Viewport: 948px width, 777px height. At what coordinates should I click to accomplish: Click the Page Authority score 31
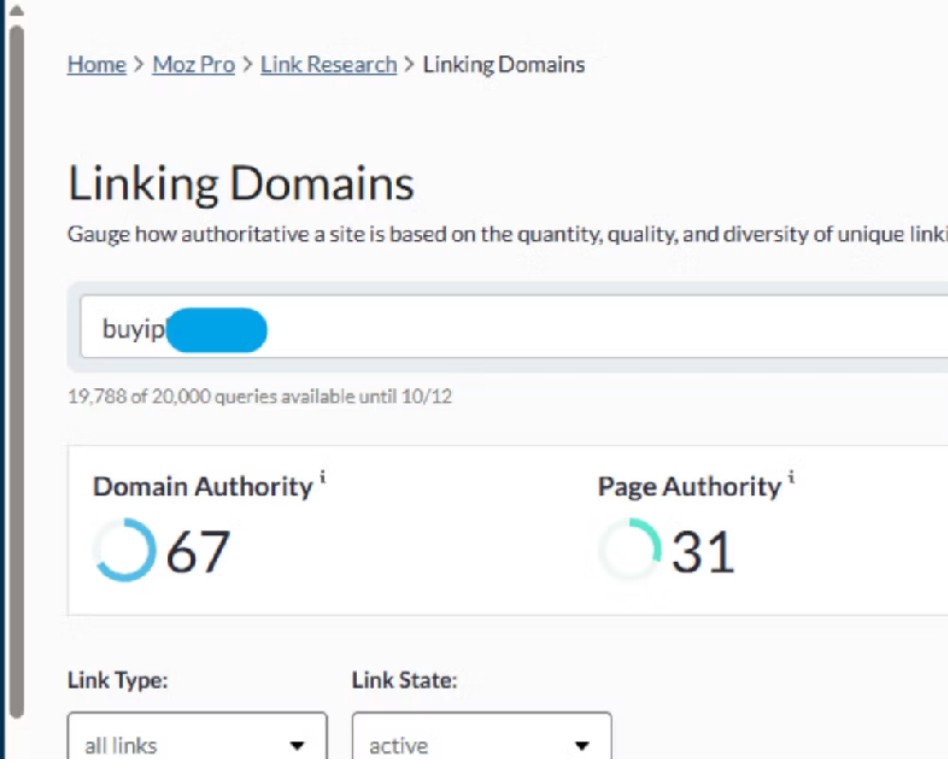[703, 551]
